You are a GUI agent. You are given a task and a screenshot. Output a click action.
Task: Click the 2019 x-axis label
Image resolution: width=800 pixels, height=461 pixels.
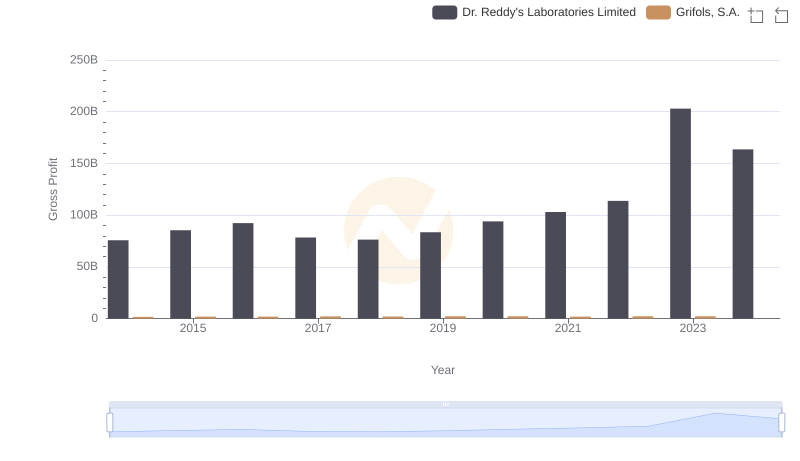pyautogui.click(x=443, y=328)
